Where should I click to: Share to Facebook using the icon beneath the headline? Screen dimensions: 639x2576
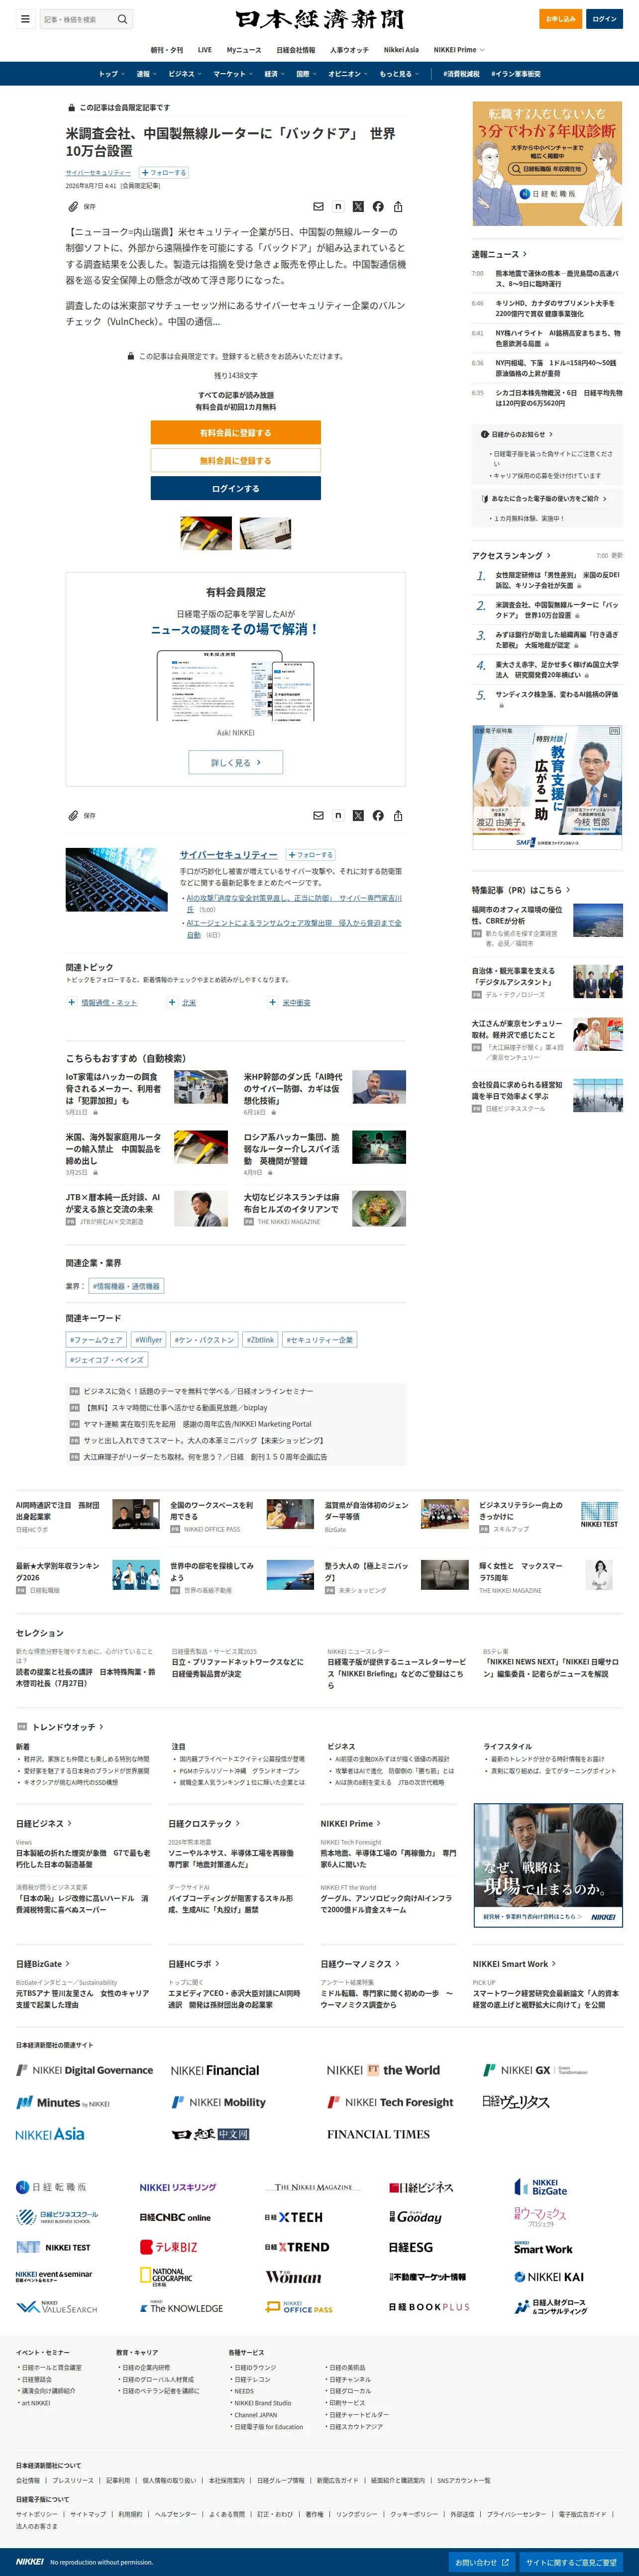click(378, 207)
